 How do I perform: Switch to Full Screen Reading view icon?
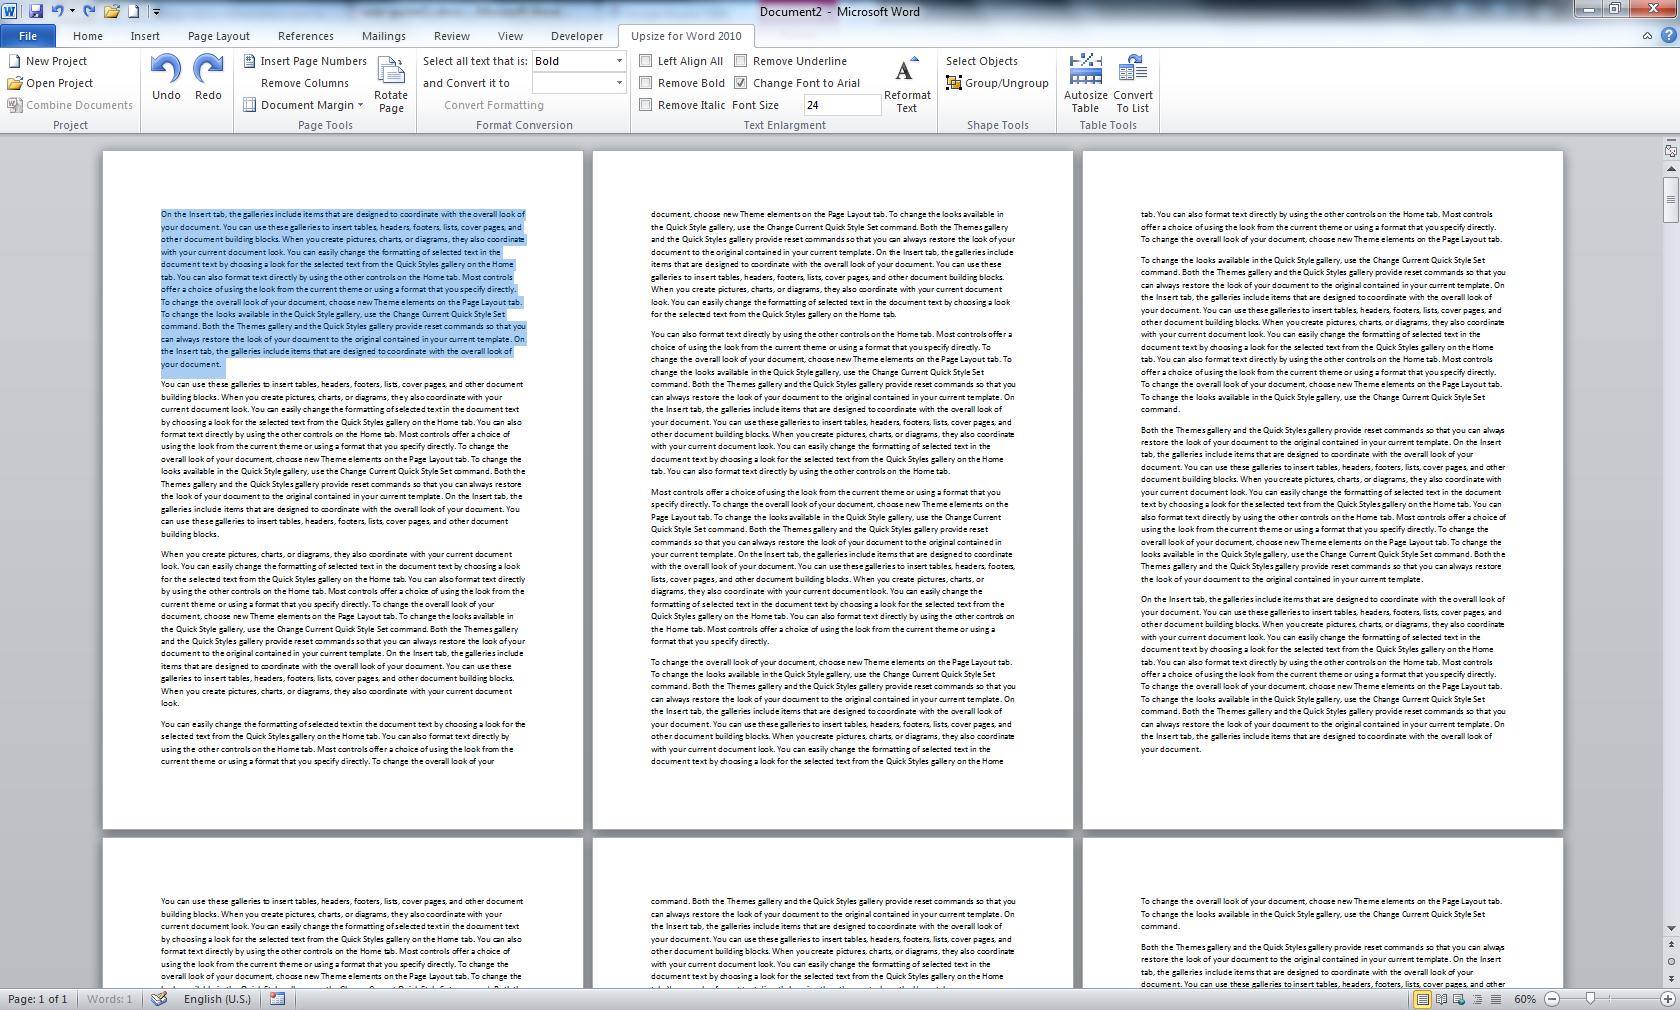1441,999
